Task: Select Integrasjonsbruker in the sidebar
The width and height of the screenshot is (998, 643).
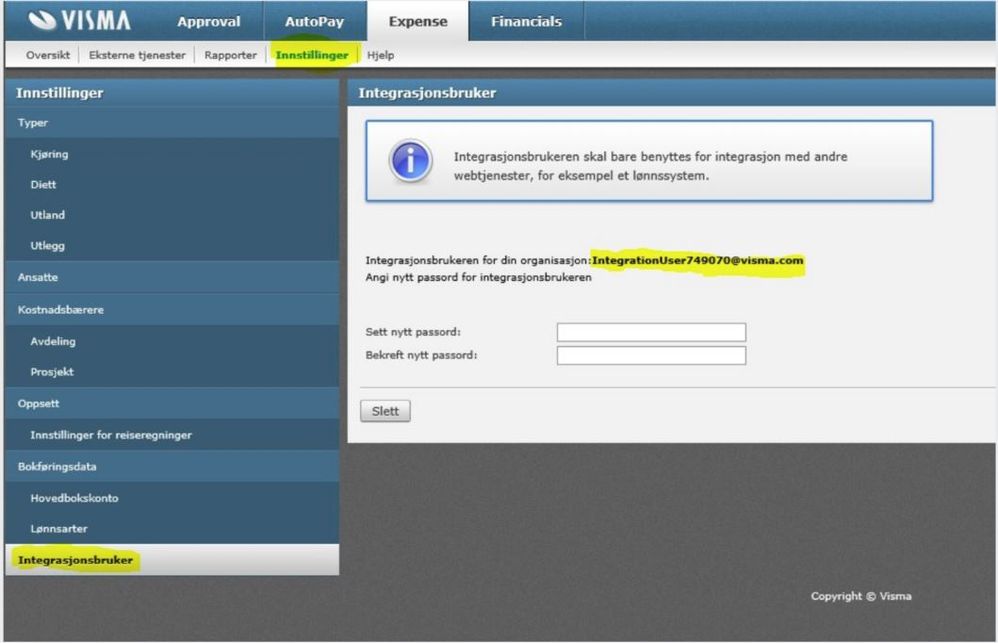Action: [172, 560]
